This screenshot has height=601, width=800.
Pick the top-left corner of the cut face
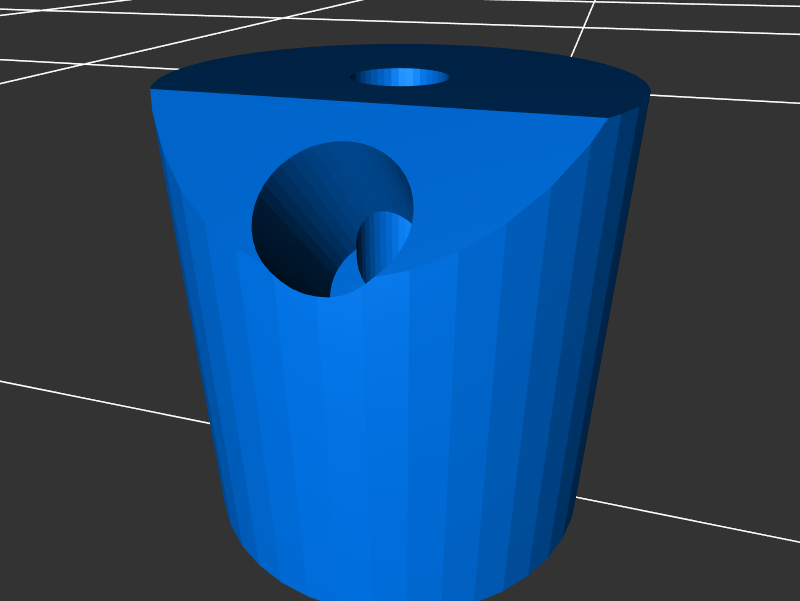pos(153,91)
